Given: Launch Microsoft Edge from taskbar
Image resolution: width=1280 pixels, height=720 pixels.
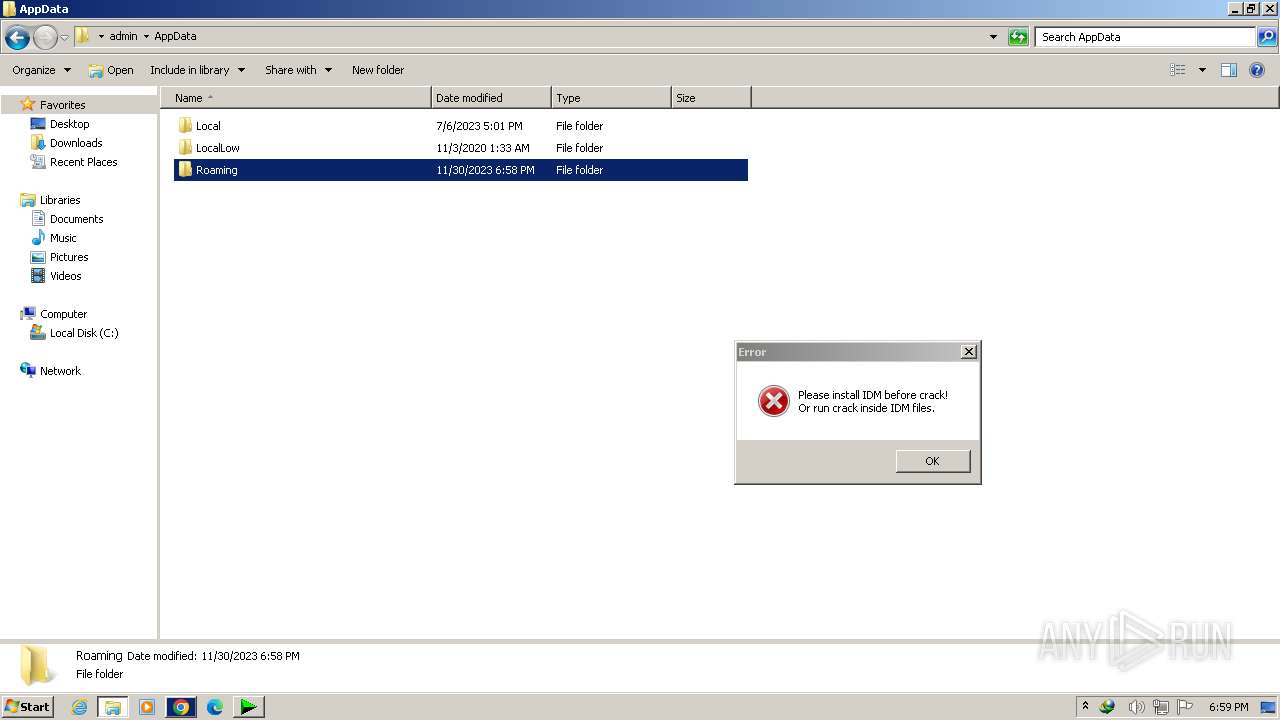Looking at the screenshot, I should (x=215, y=707).
